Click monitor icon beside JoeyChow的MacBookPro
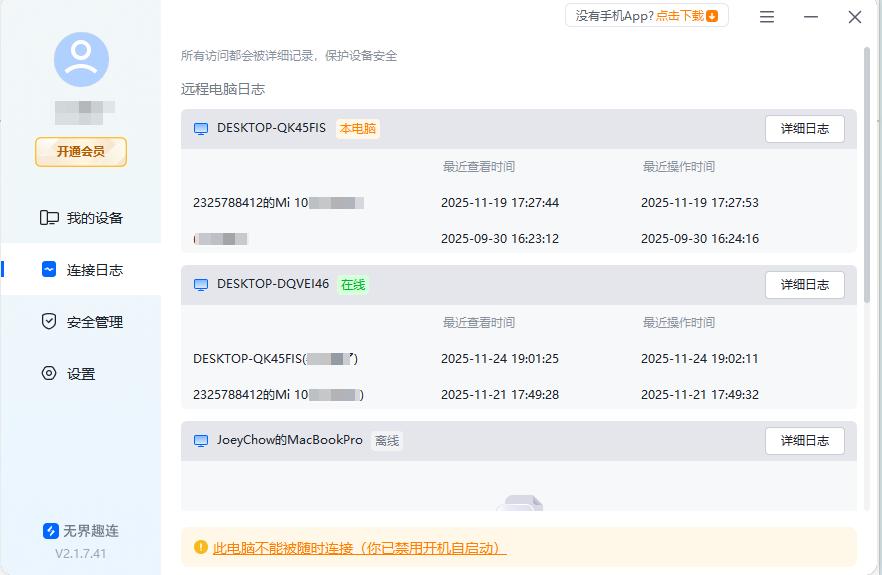 pyautogui.click(x=201, y=441)
